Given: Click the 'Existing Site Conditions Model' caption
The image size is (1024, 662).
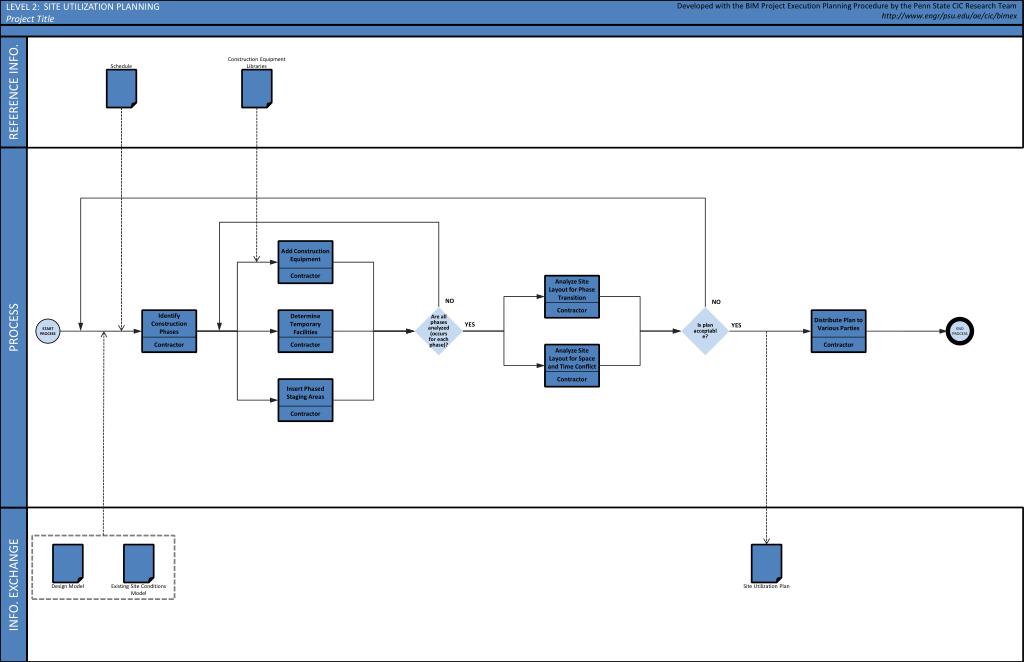Looking at the screenshot, I should tap(138, 590).
